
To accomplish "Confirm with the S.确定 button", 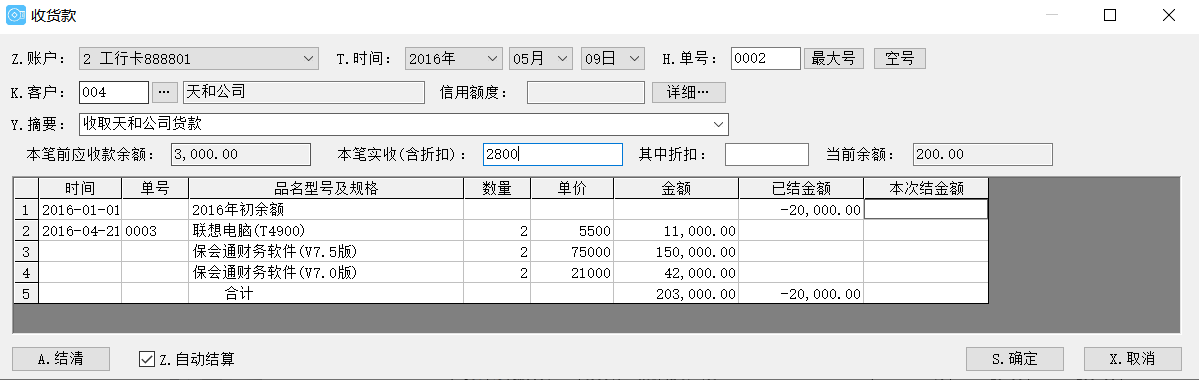I will pyautogui.click(x=1015, y=359).
